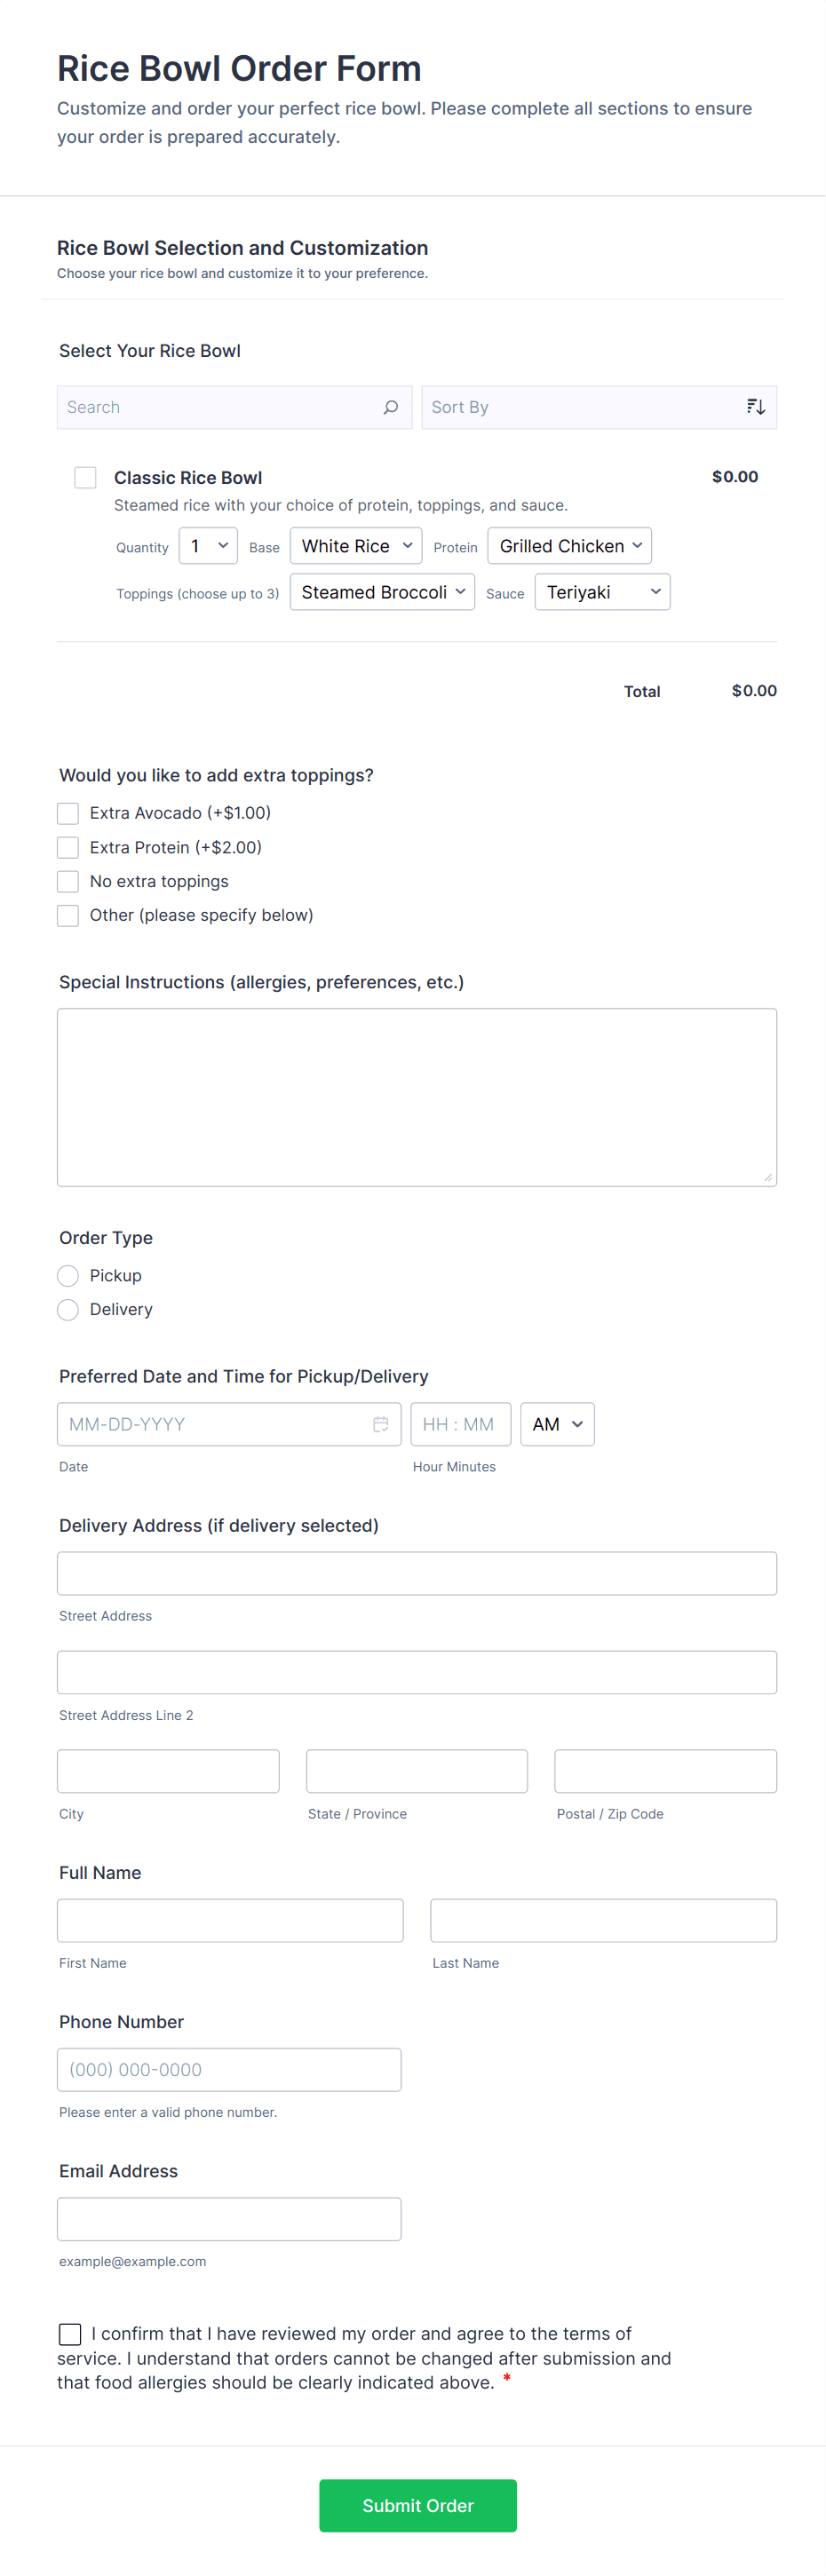Tick the Classic Rice Bowl checkbox

click(86, 478)
